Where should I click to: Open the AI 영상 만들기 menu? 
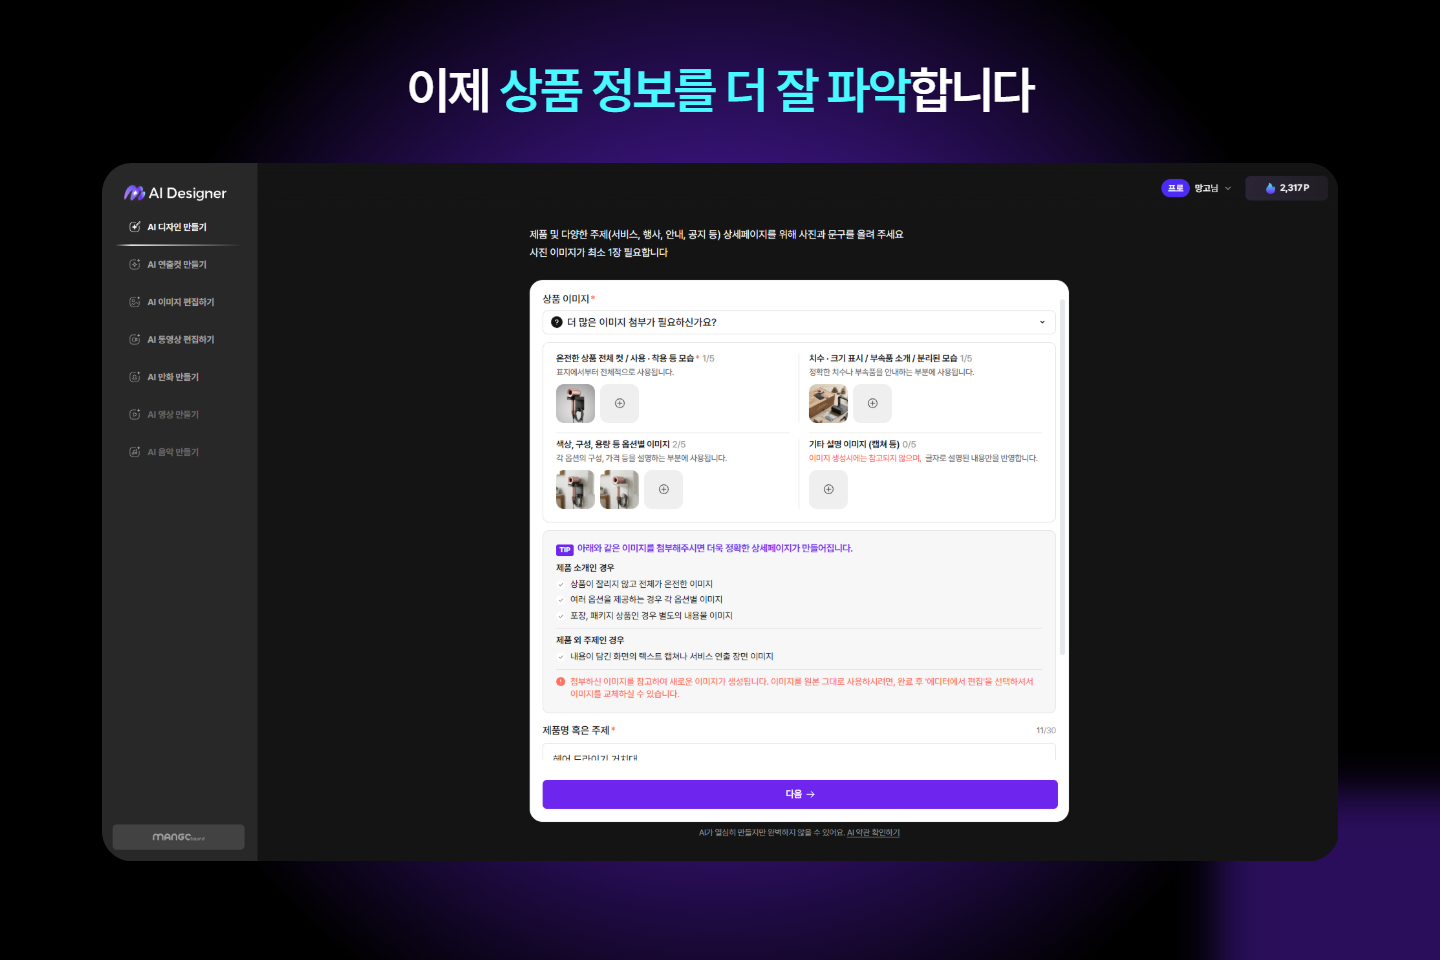164,415
